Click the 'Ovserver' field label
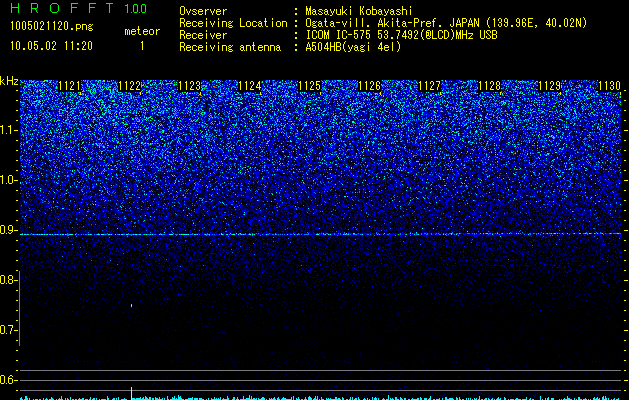 203,11
